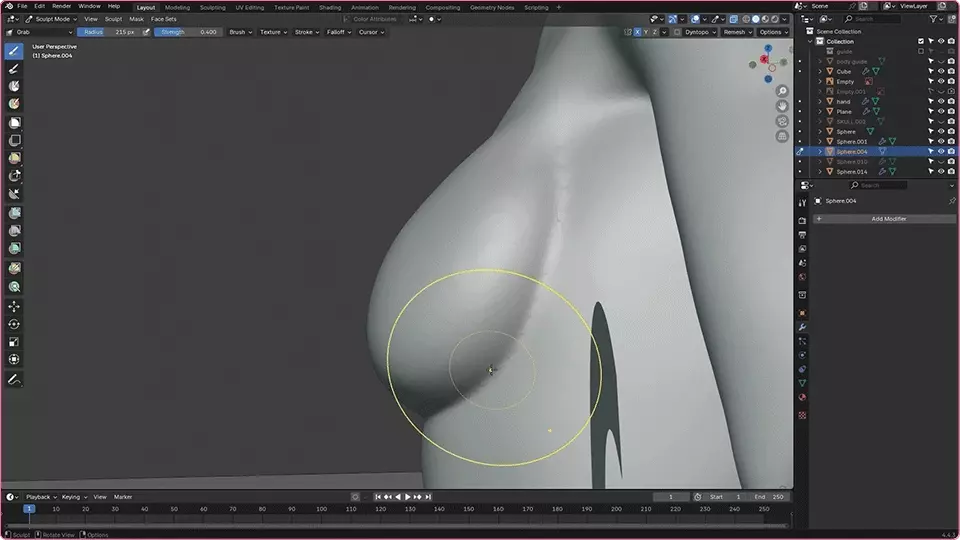Toggle X-ray display button

733,19
